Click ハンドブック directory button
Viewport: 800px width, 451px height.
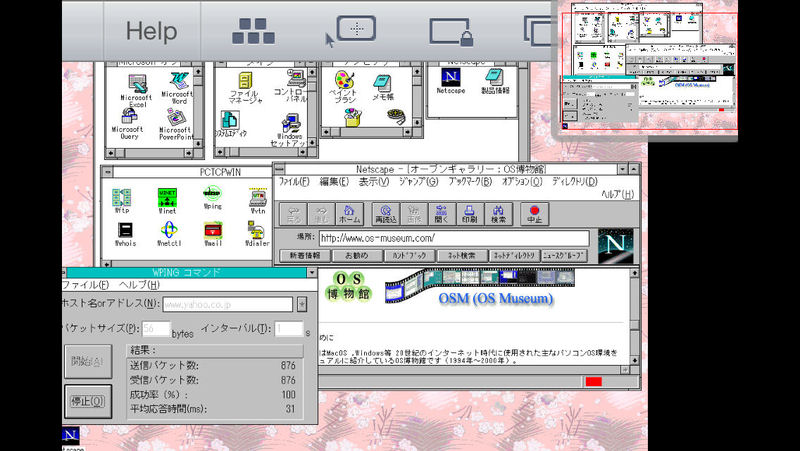tap(410, 256)
